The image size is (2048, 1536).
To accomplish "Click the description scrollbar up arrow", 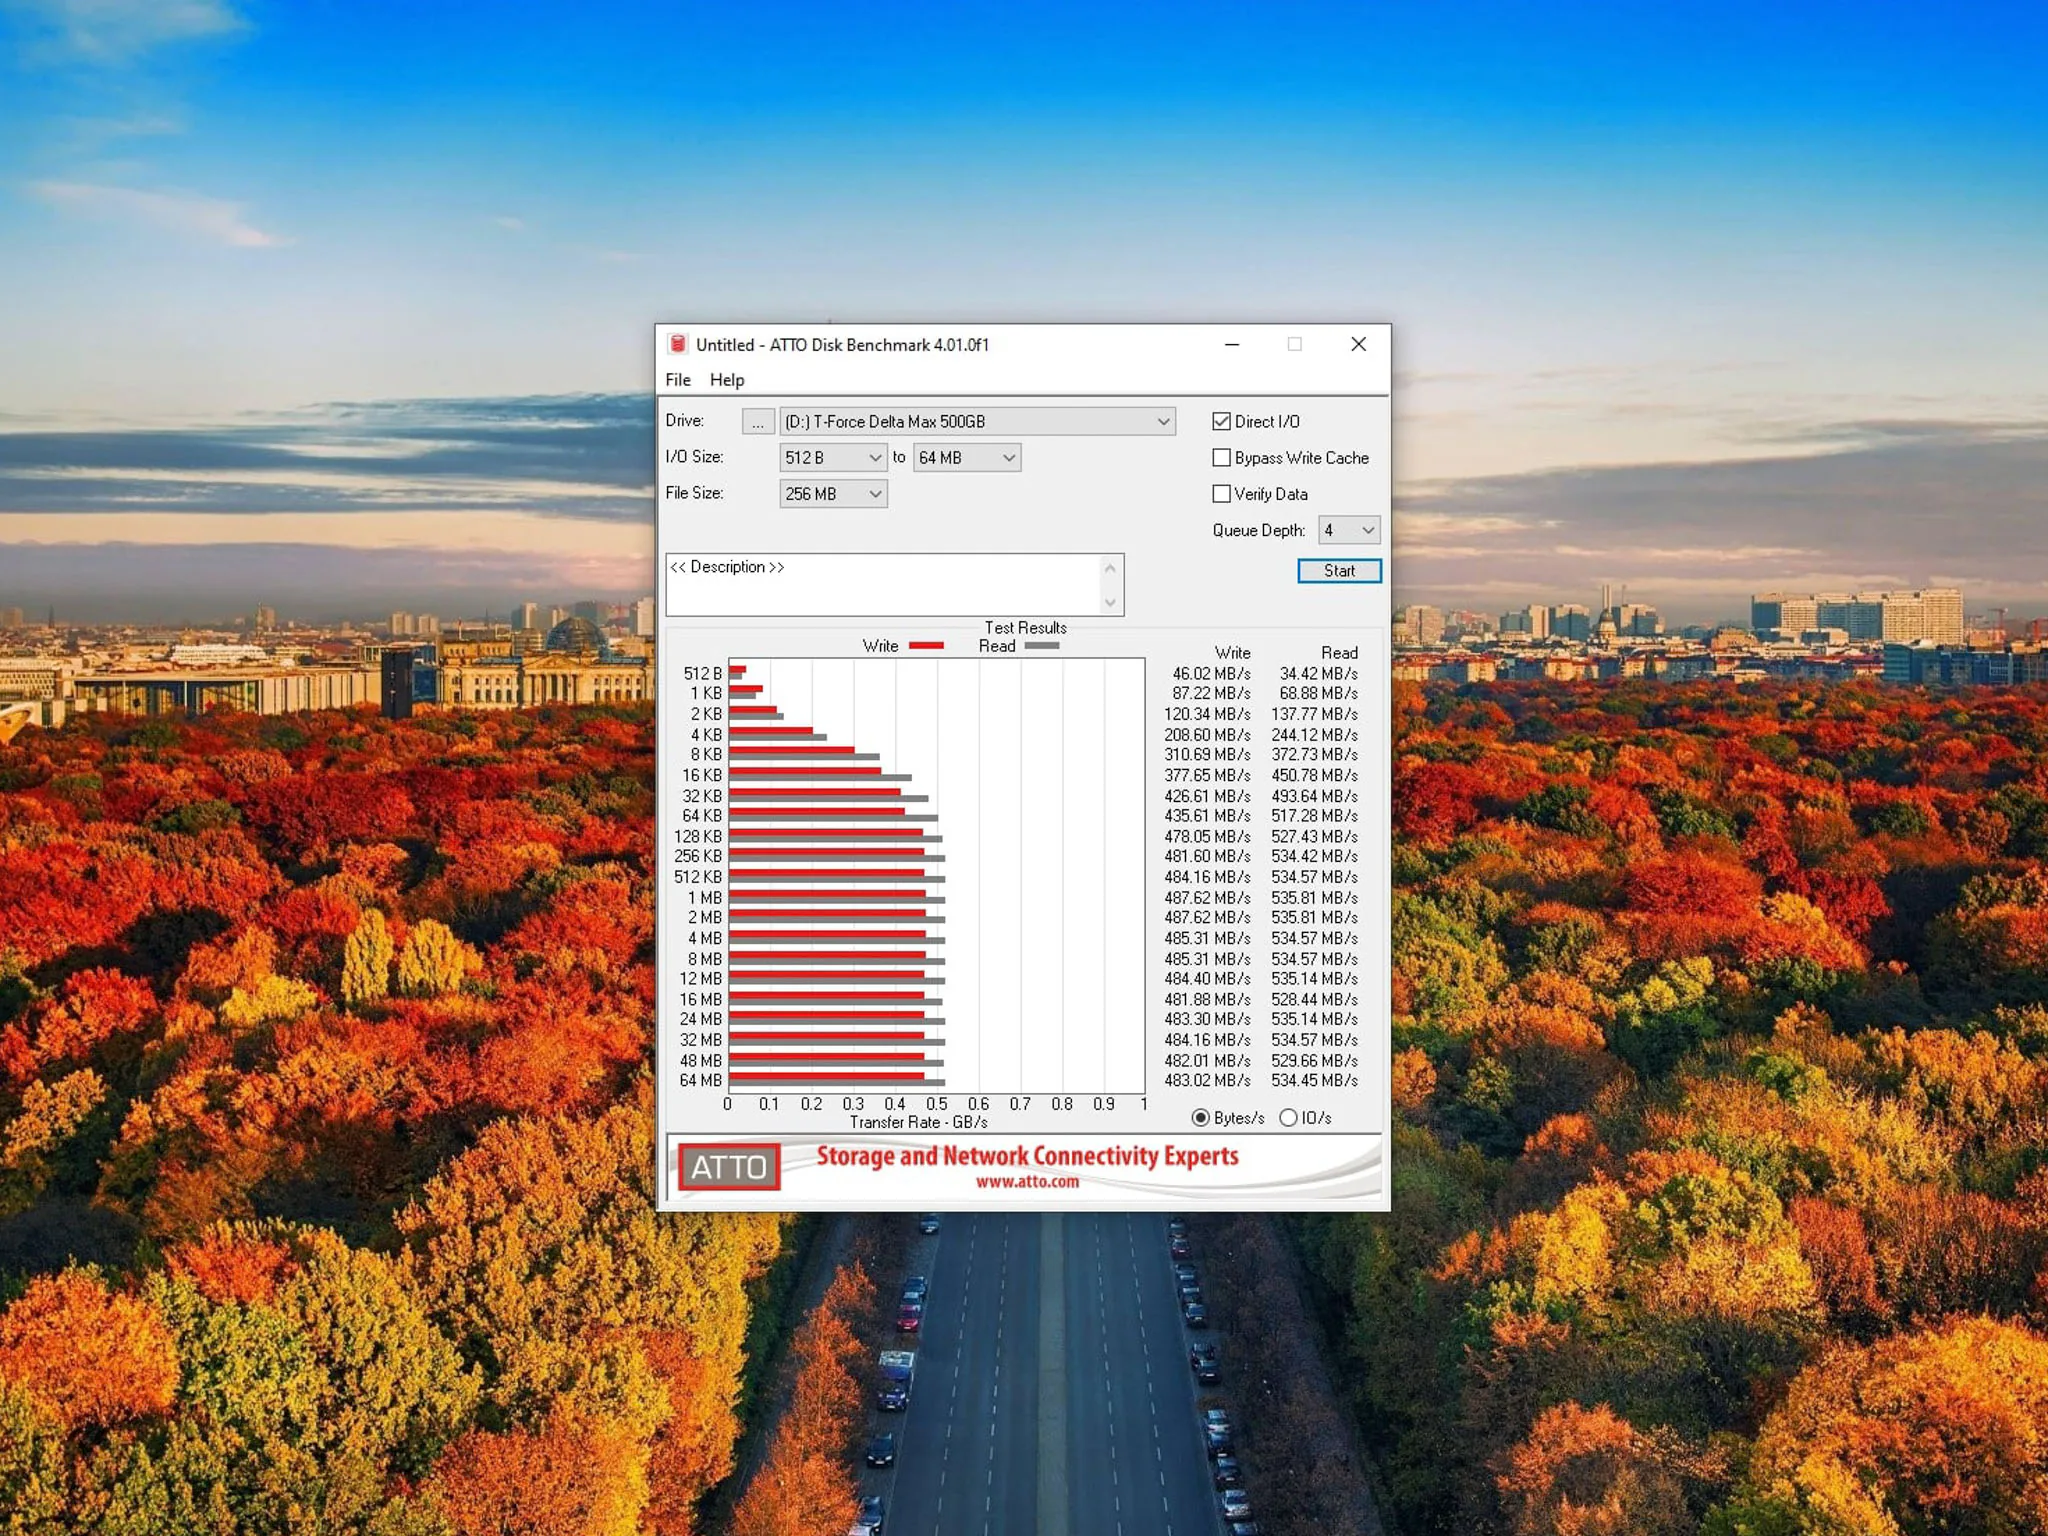I will coord(1110,568).
